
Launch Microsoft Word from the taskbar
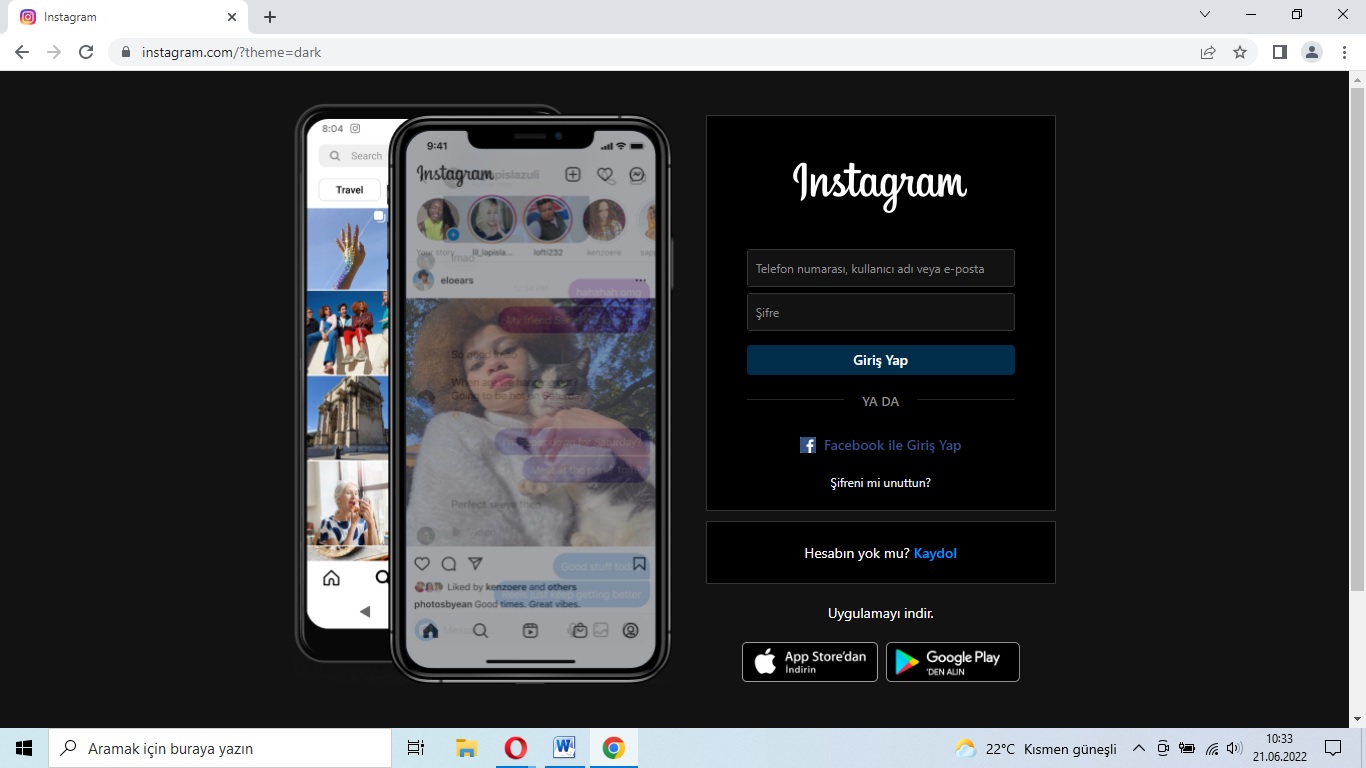click(x=564, y=747)
